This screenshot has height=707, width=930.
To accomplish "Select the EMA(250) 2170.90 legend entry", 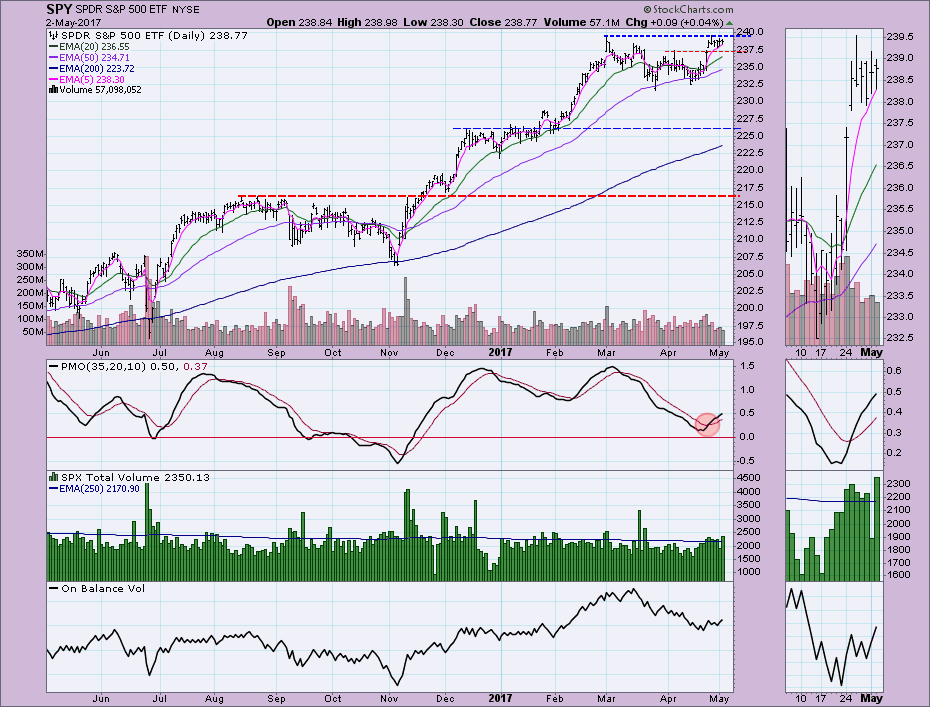I will (94, 489).
